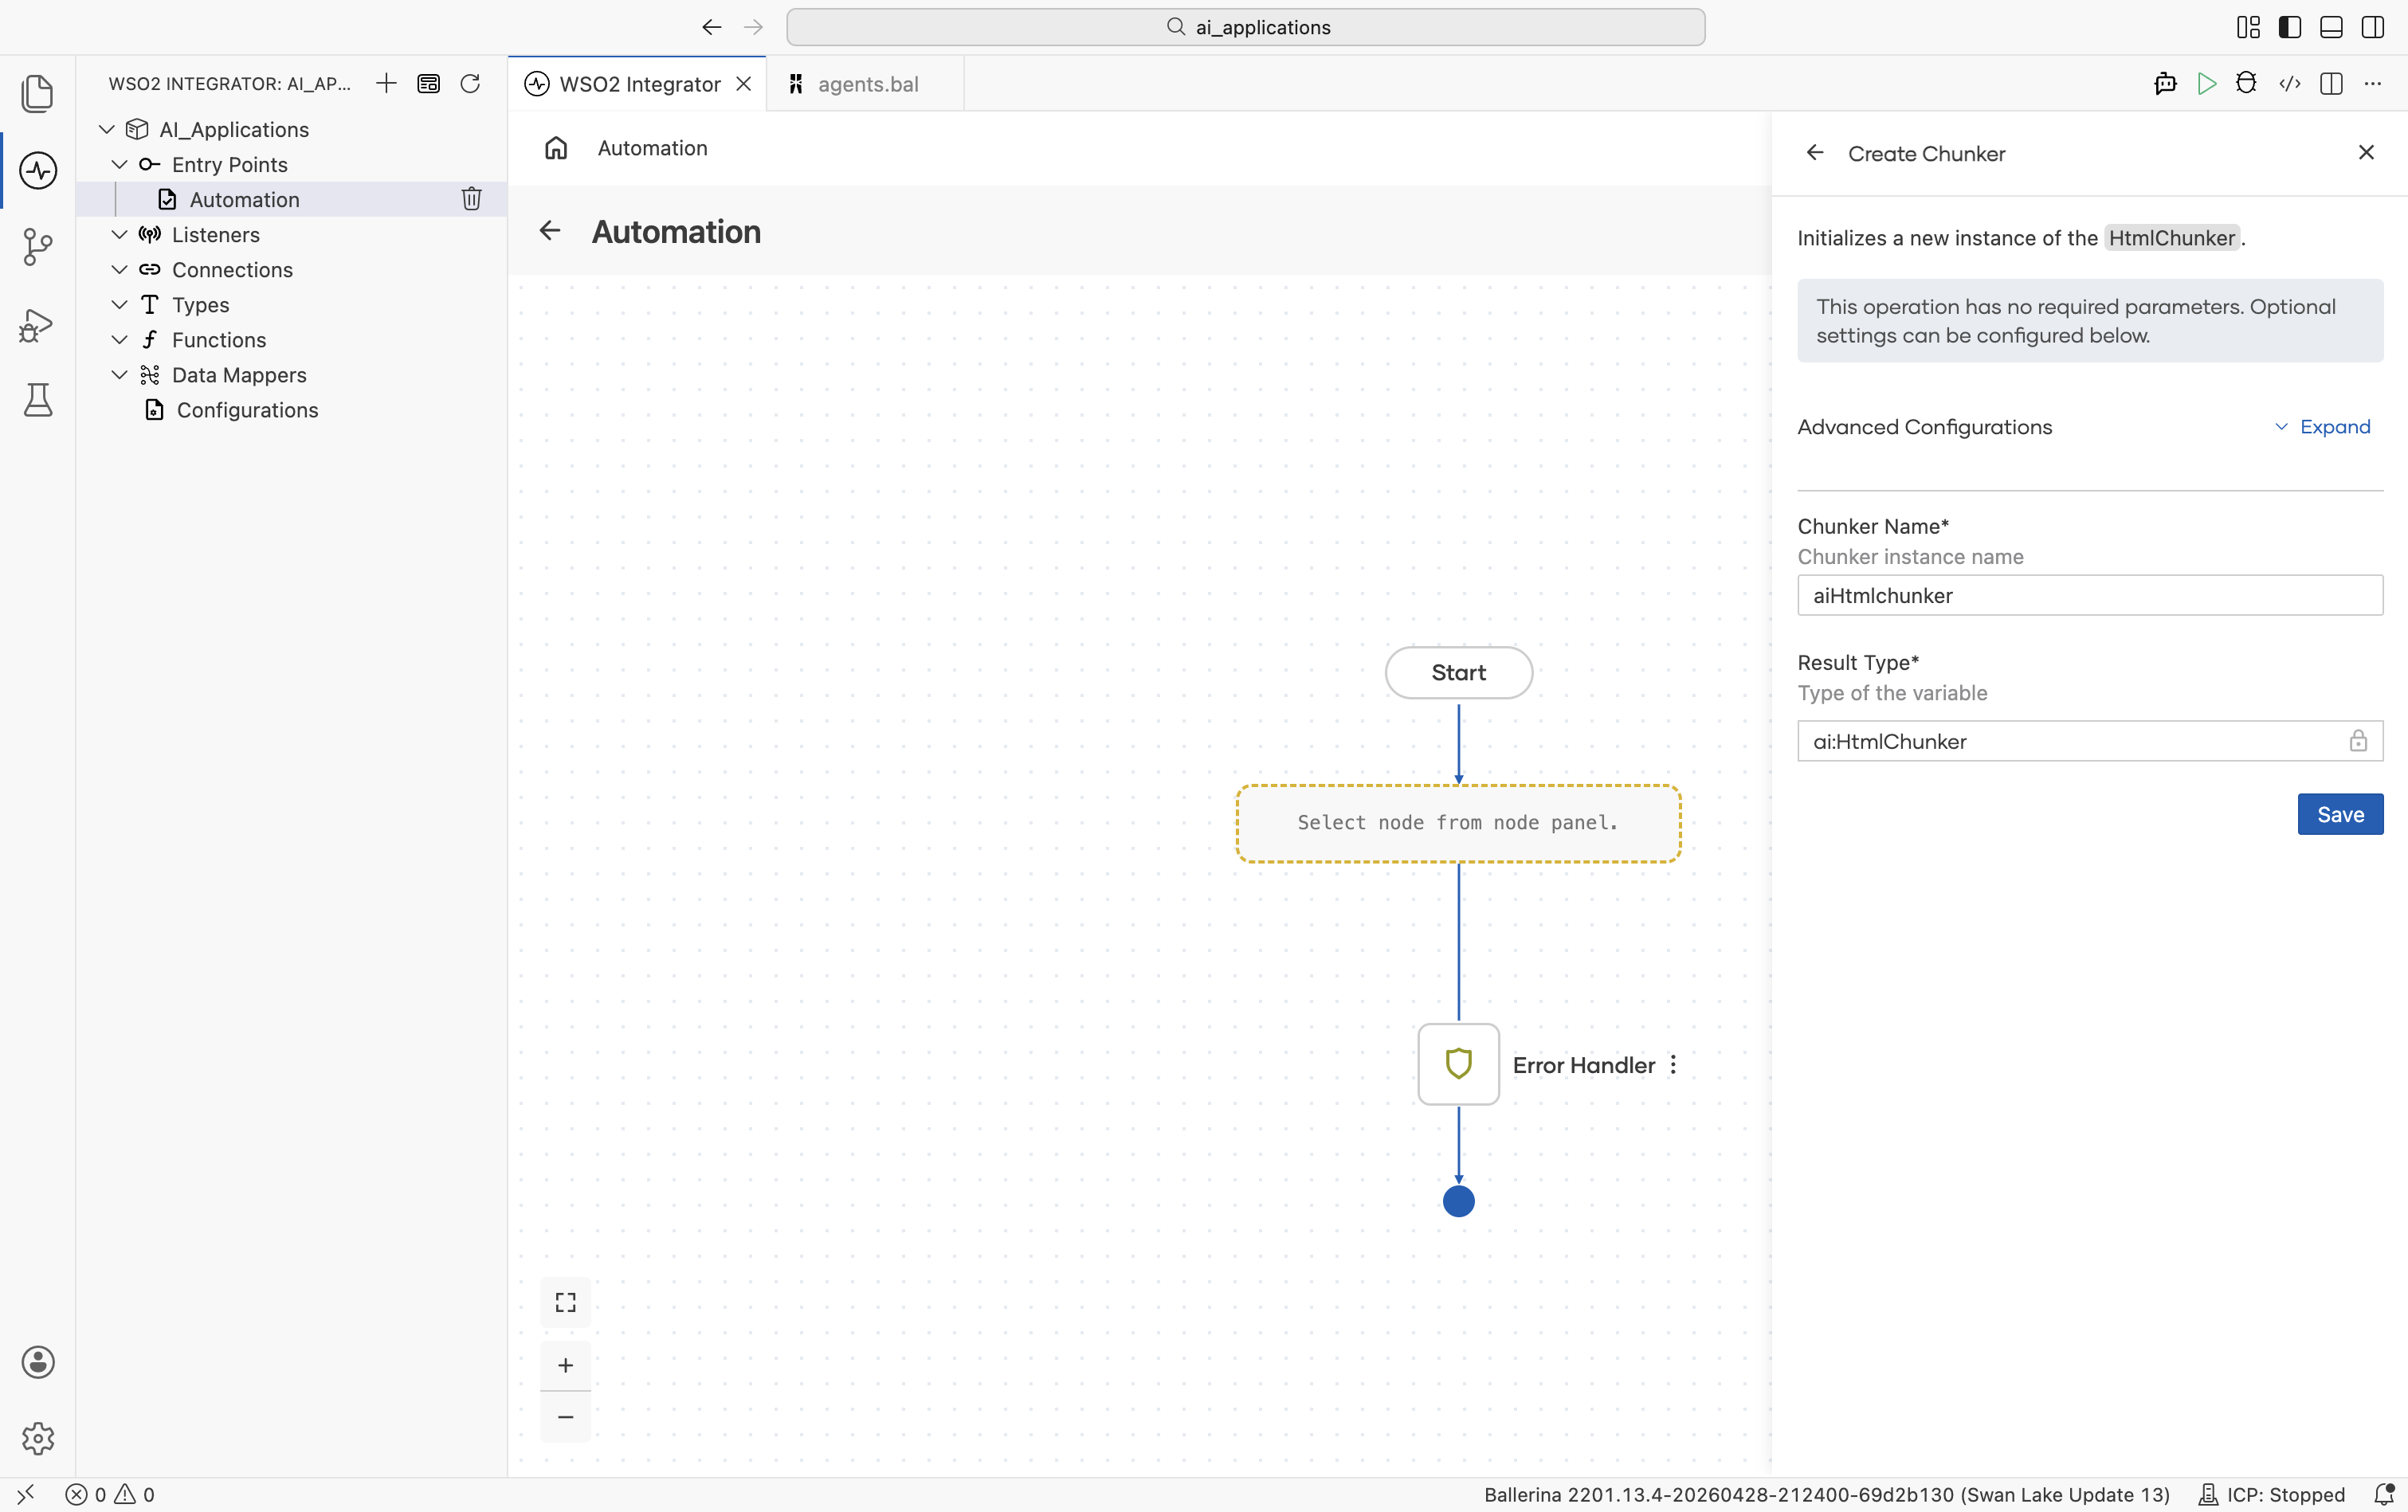Open Run and Debug activity icon
Viewport: 2408px width, 1512px height.
(x=37, y=325)
